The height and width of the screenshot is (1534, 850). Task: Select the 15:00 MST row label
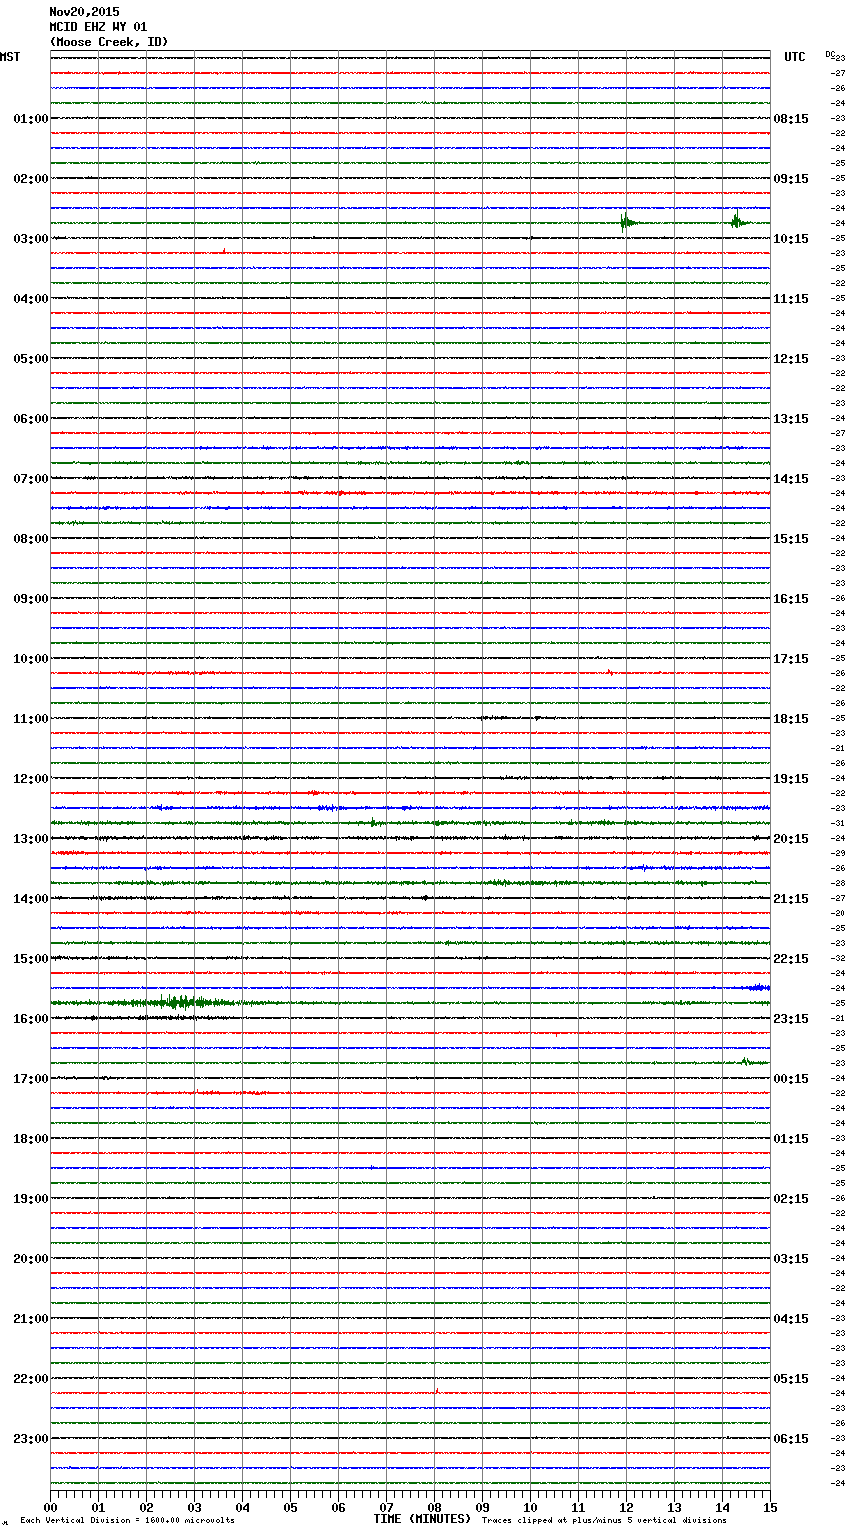point(31,959)
